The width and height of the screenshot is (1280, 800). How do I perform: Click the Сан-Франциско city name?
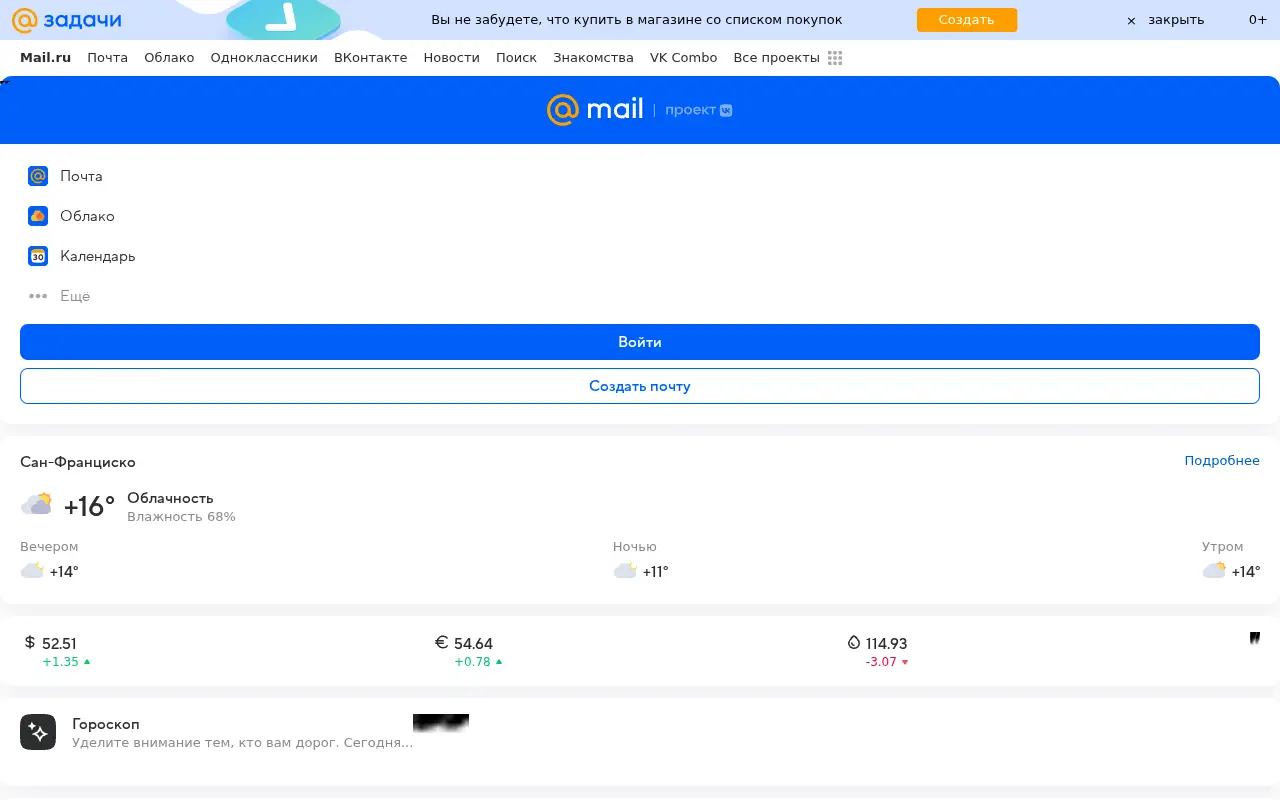78,462
